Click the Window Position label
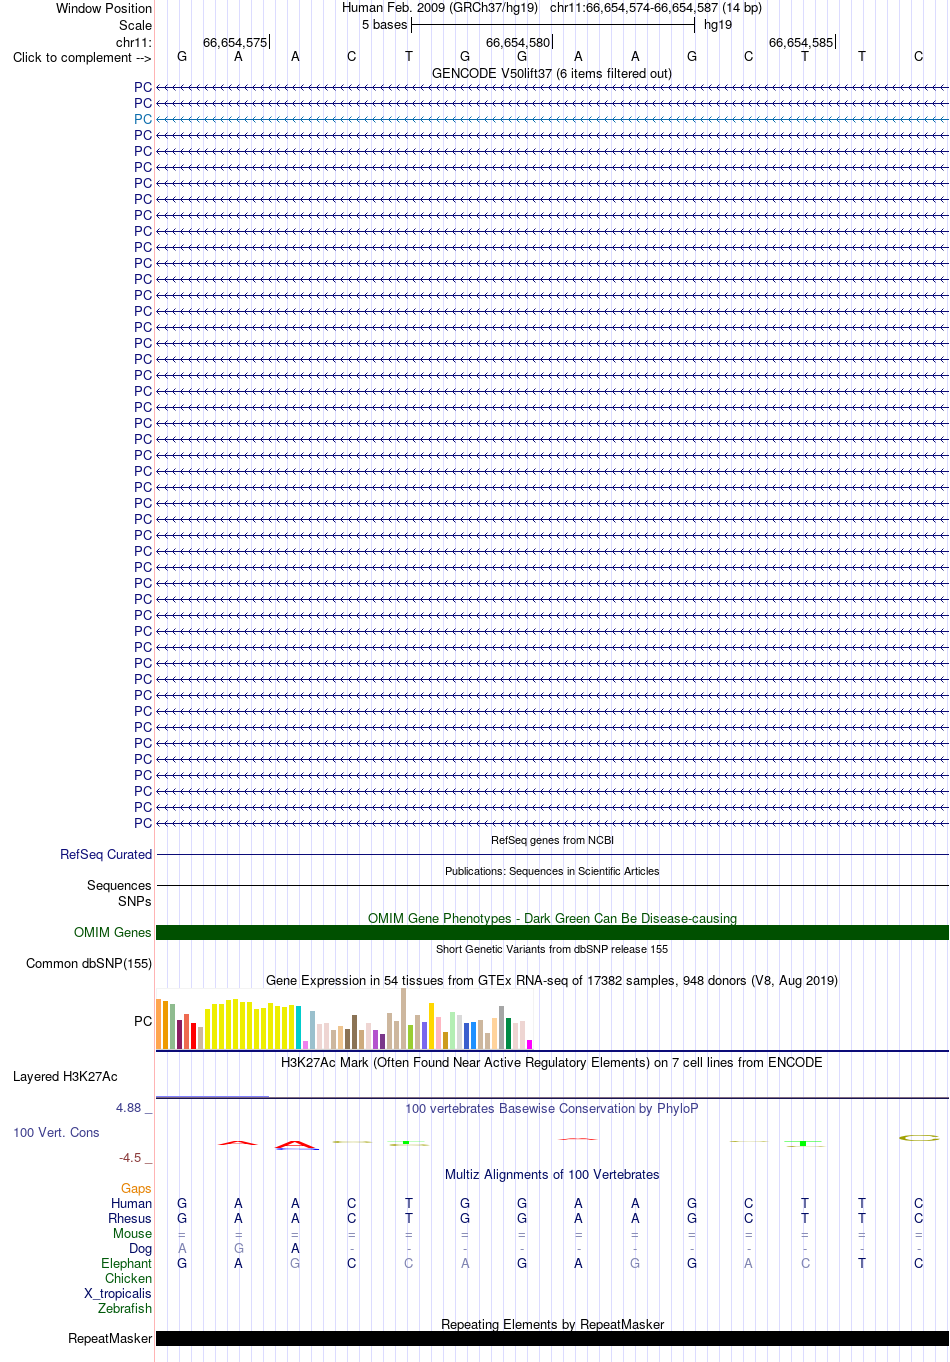 (x=104, y=8)
